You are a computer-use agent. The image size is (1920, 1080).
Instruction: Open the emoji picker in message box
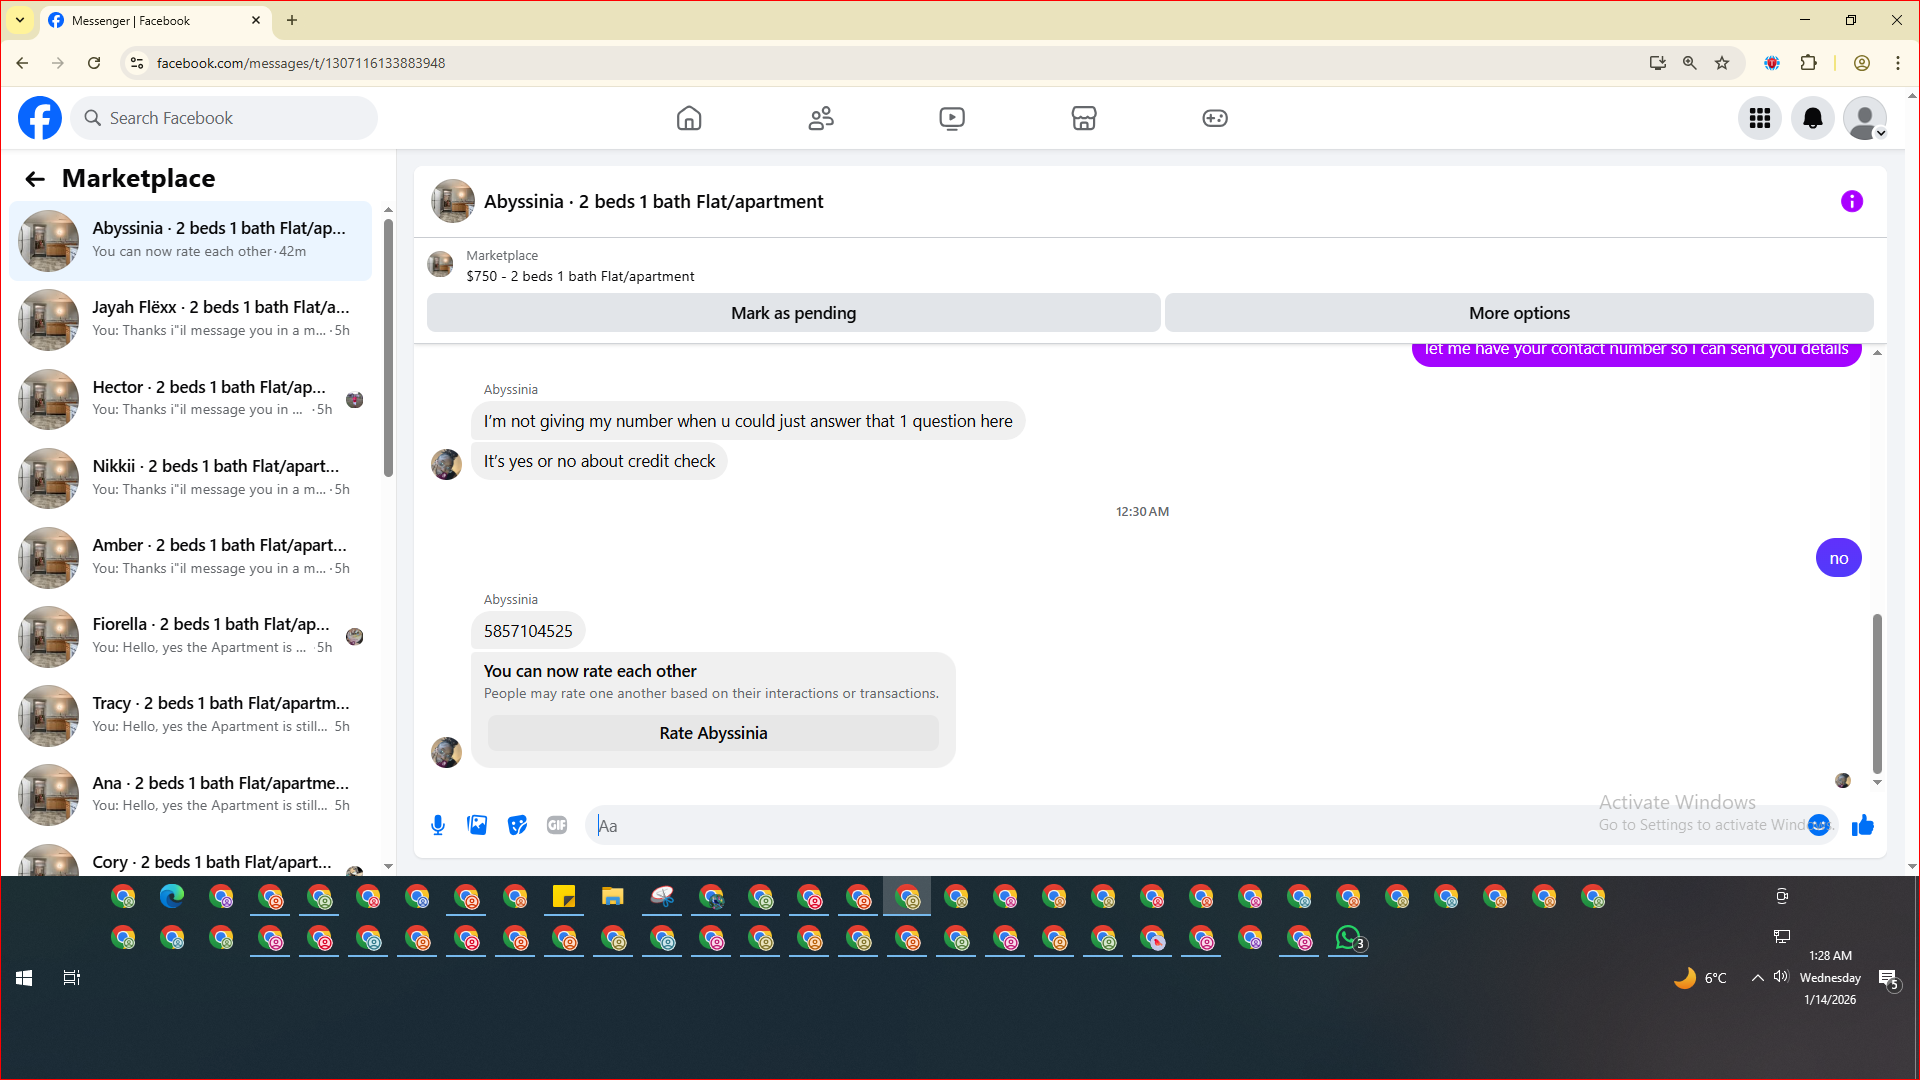pos(1819,825)
